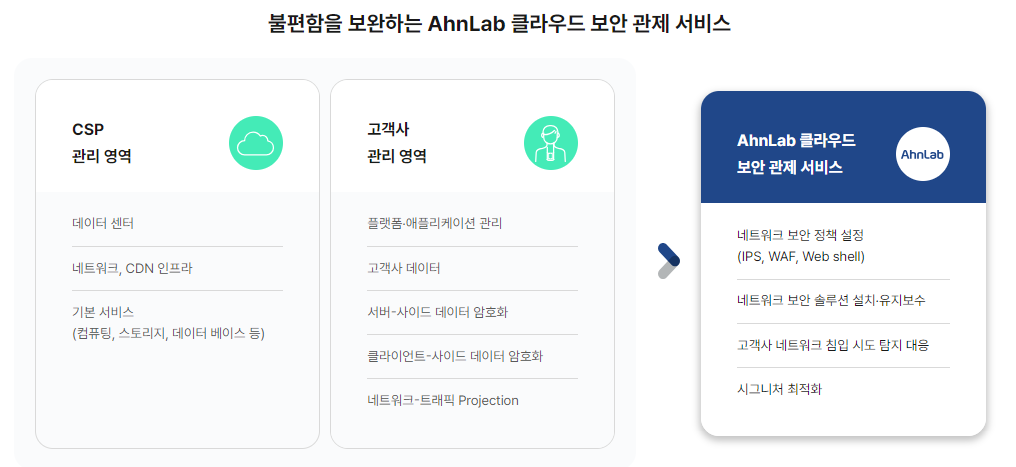
Task: Click the main page title heading
Action: point(500,24)
